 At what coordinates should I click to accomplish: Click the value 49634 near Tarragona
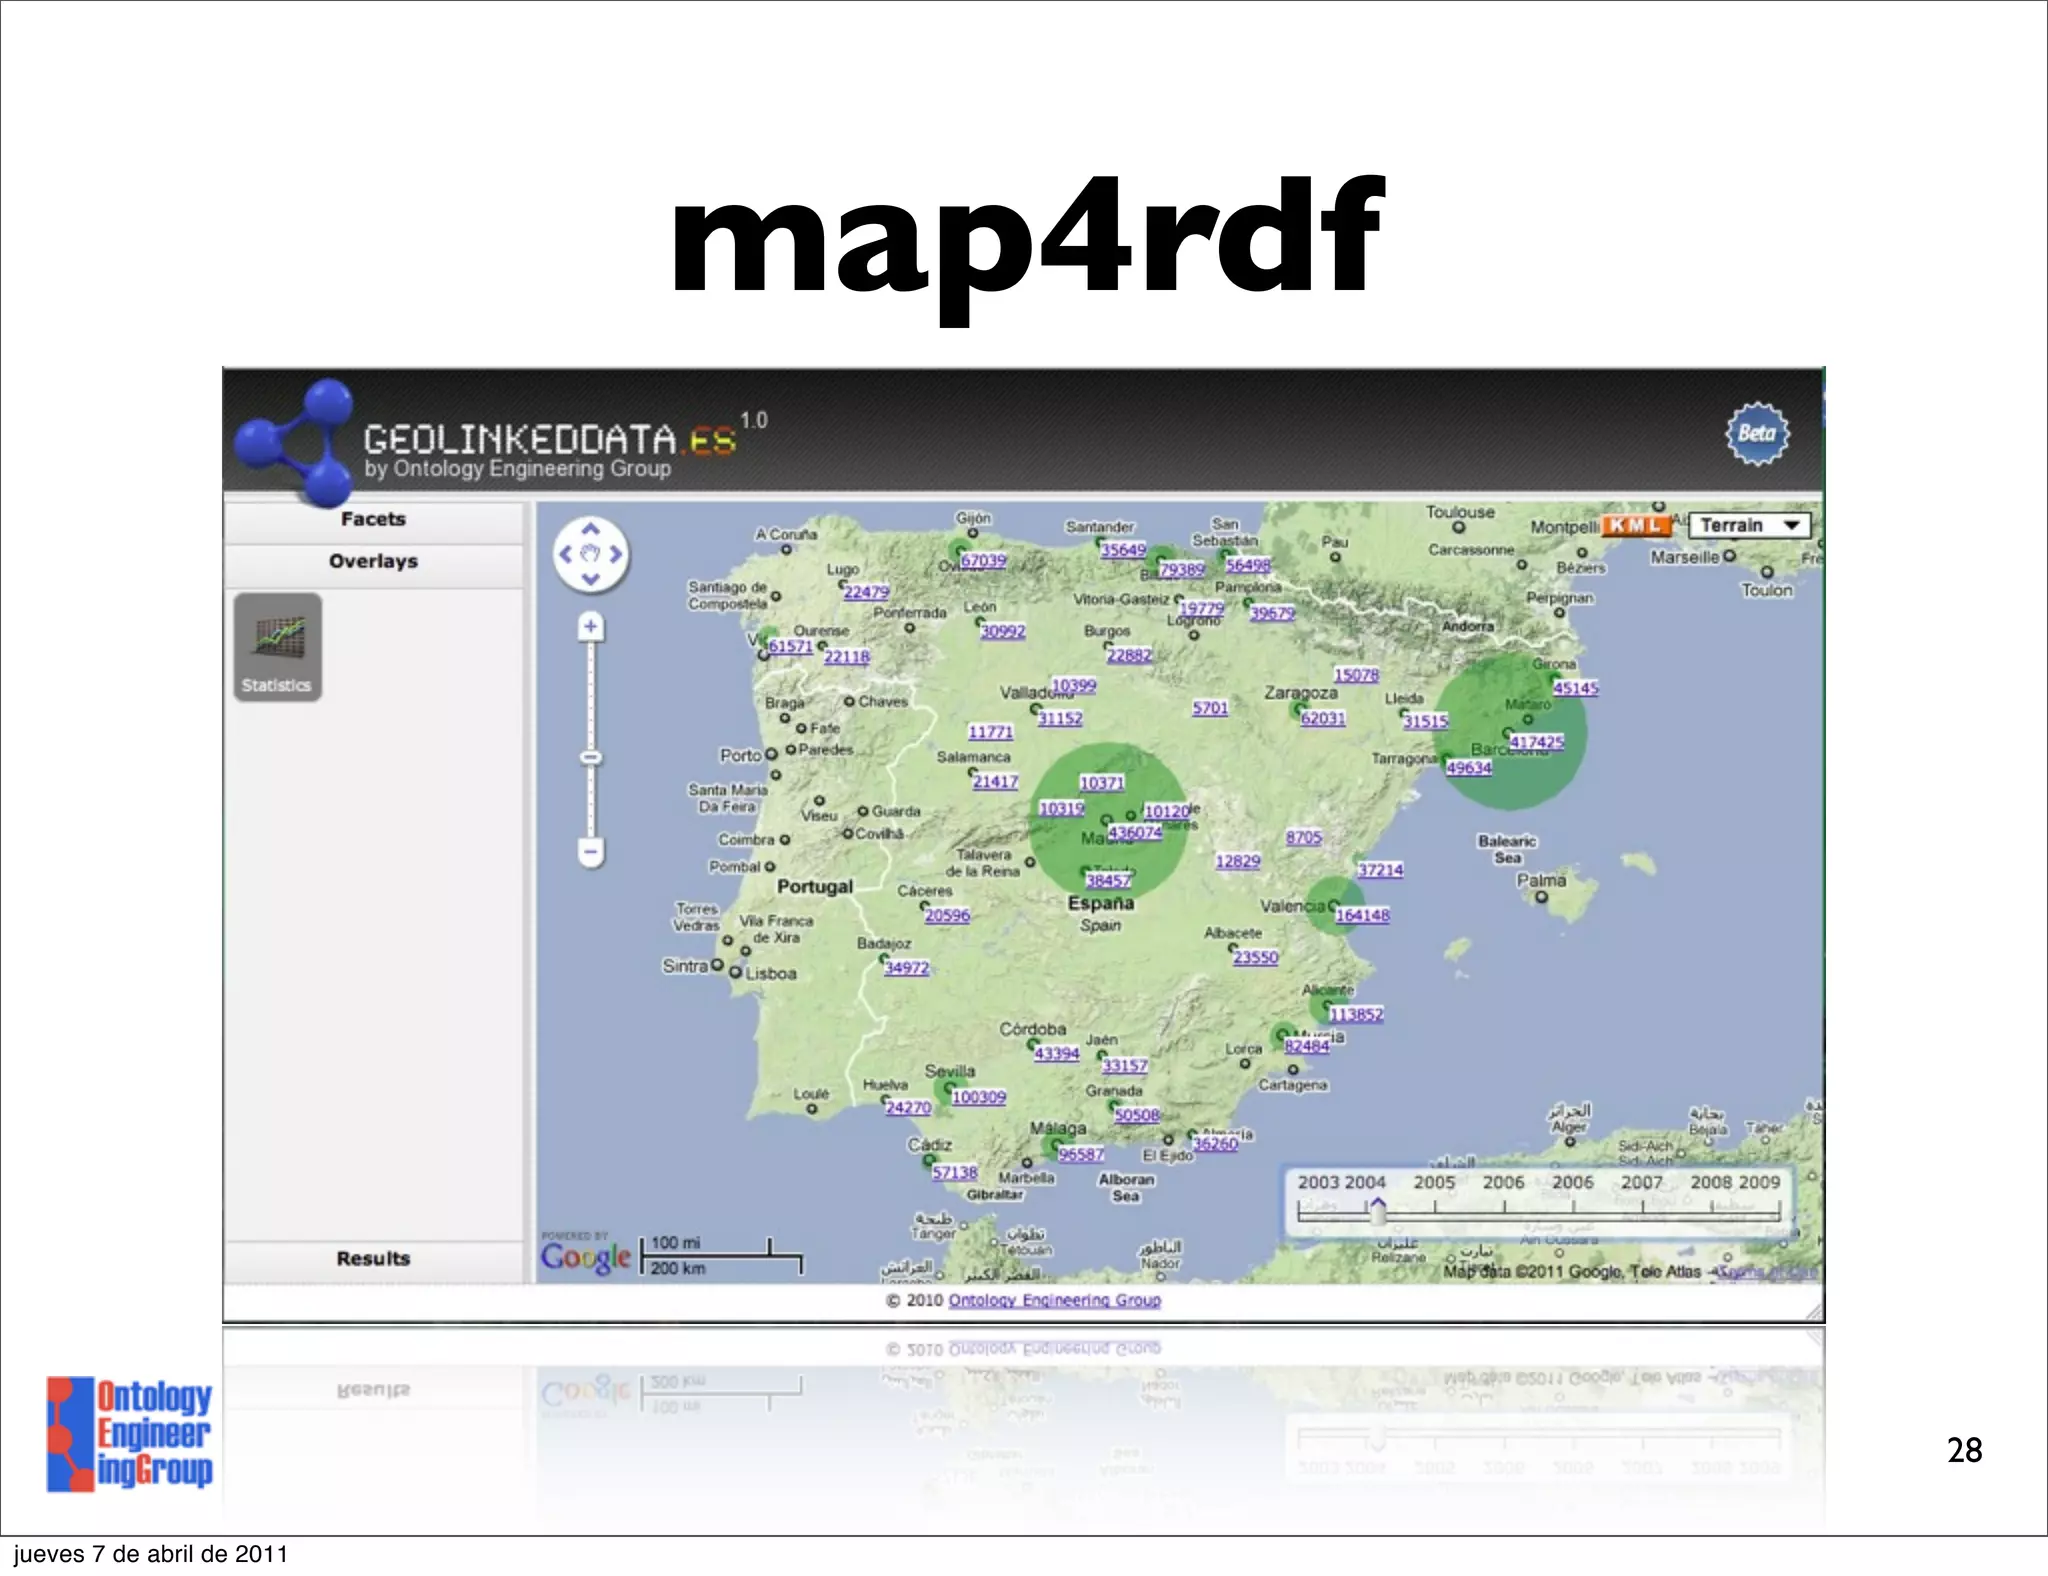point(1469,768)
